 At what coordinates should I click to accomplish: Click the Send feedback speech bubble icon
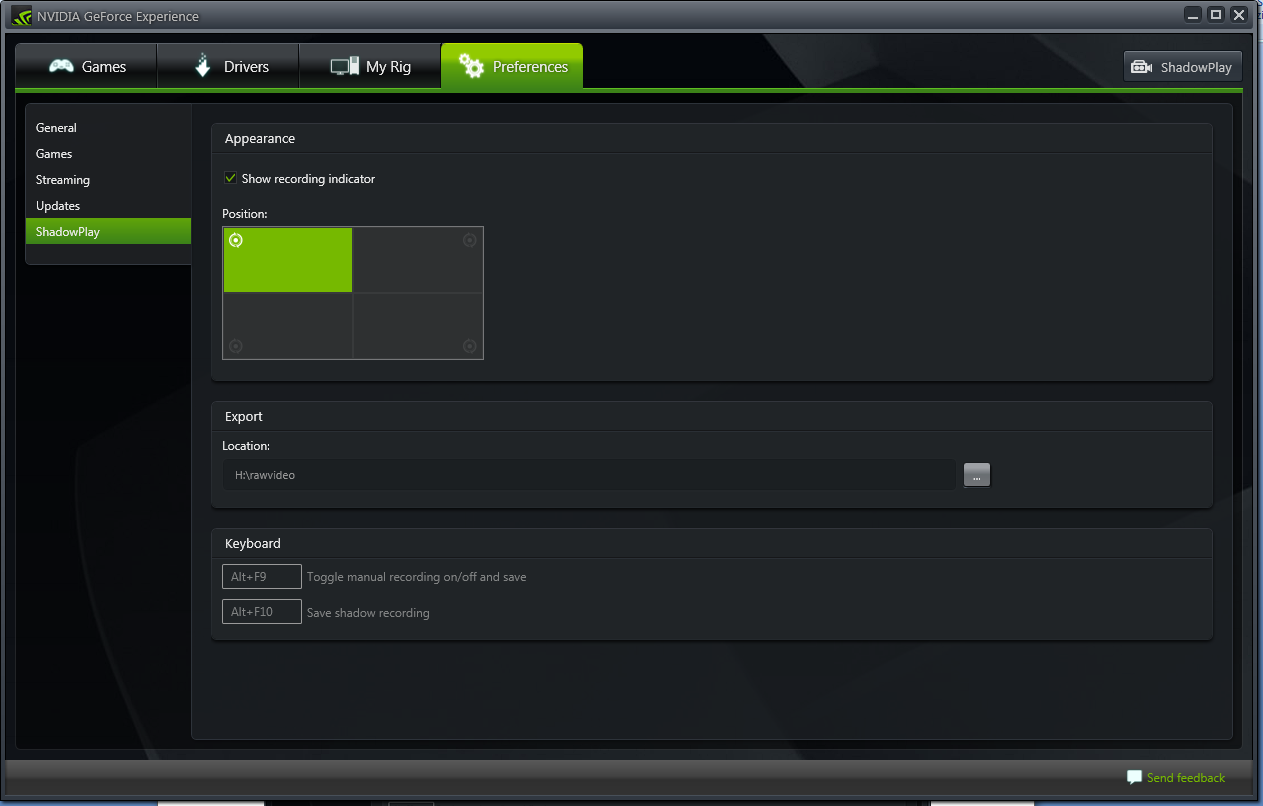[x=1134, y=777]
